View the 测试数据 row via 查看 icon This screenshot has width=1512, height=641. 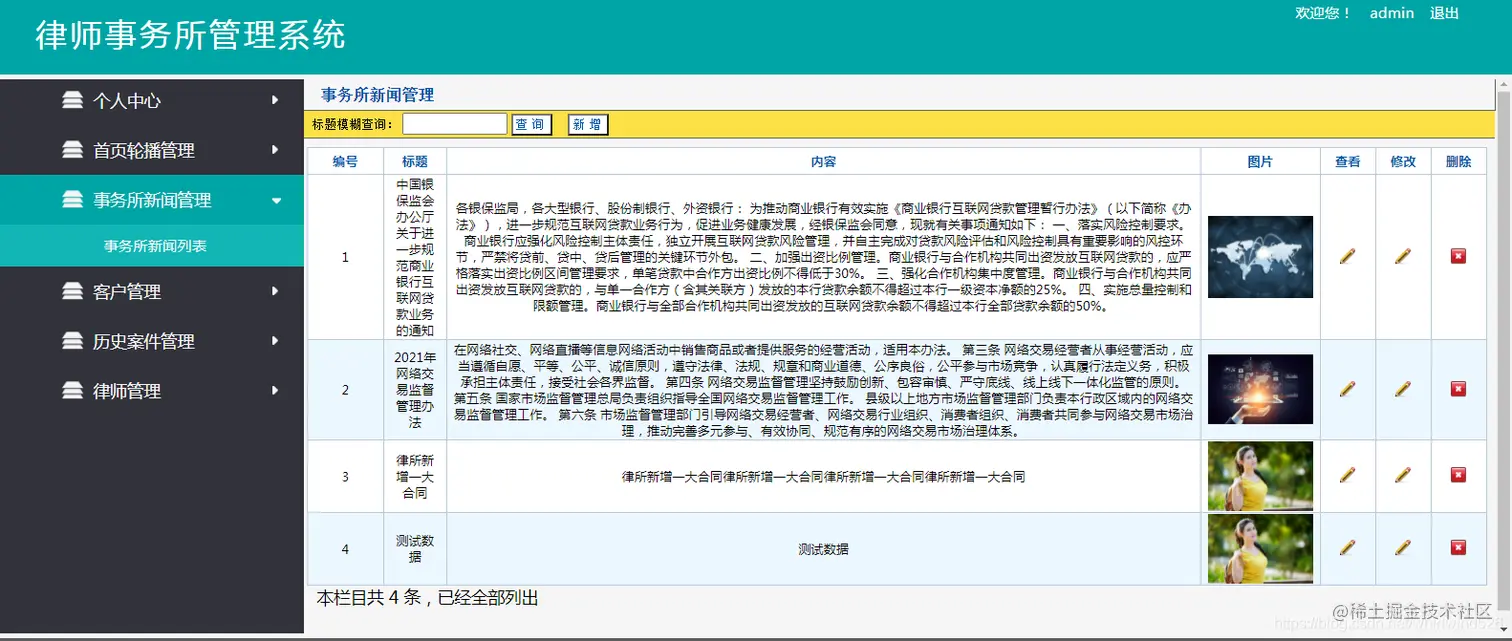coord(1347,548)
